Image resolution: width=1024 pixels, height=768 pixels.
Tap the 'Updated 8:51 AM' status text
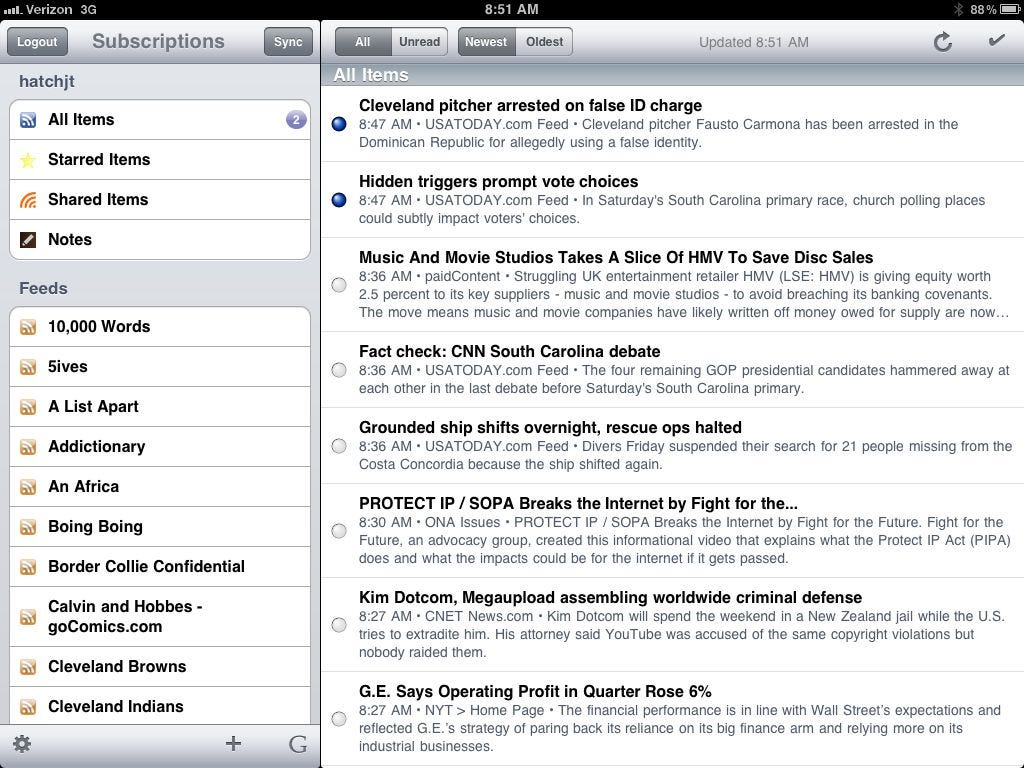754,42
